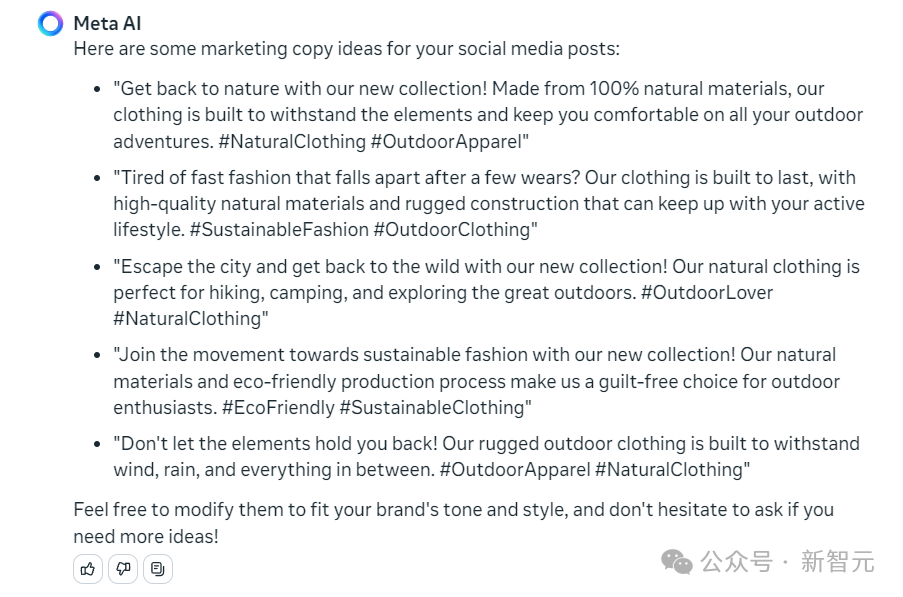Click the #SustainableClothing hashtag

pyautogui.click(x=435, y=408)
